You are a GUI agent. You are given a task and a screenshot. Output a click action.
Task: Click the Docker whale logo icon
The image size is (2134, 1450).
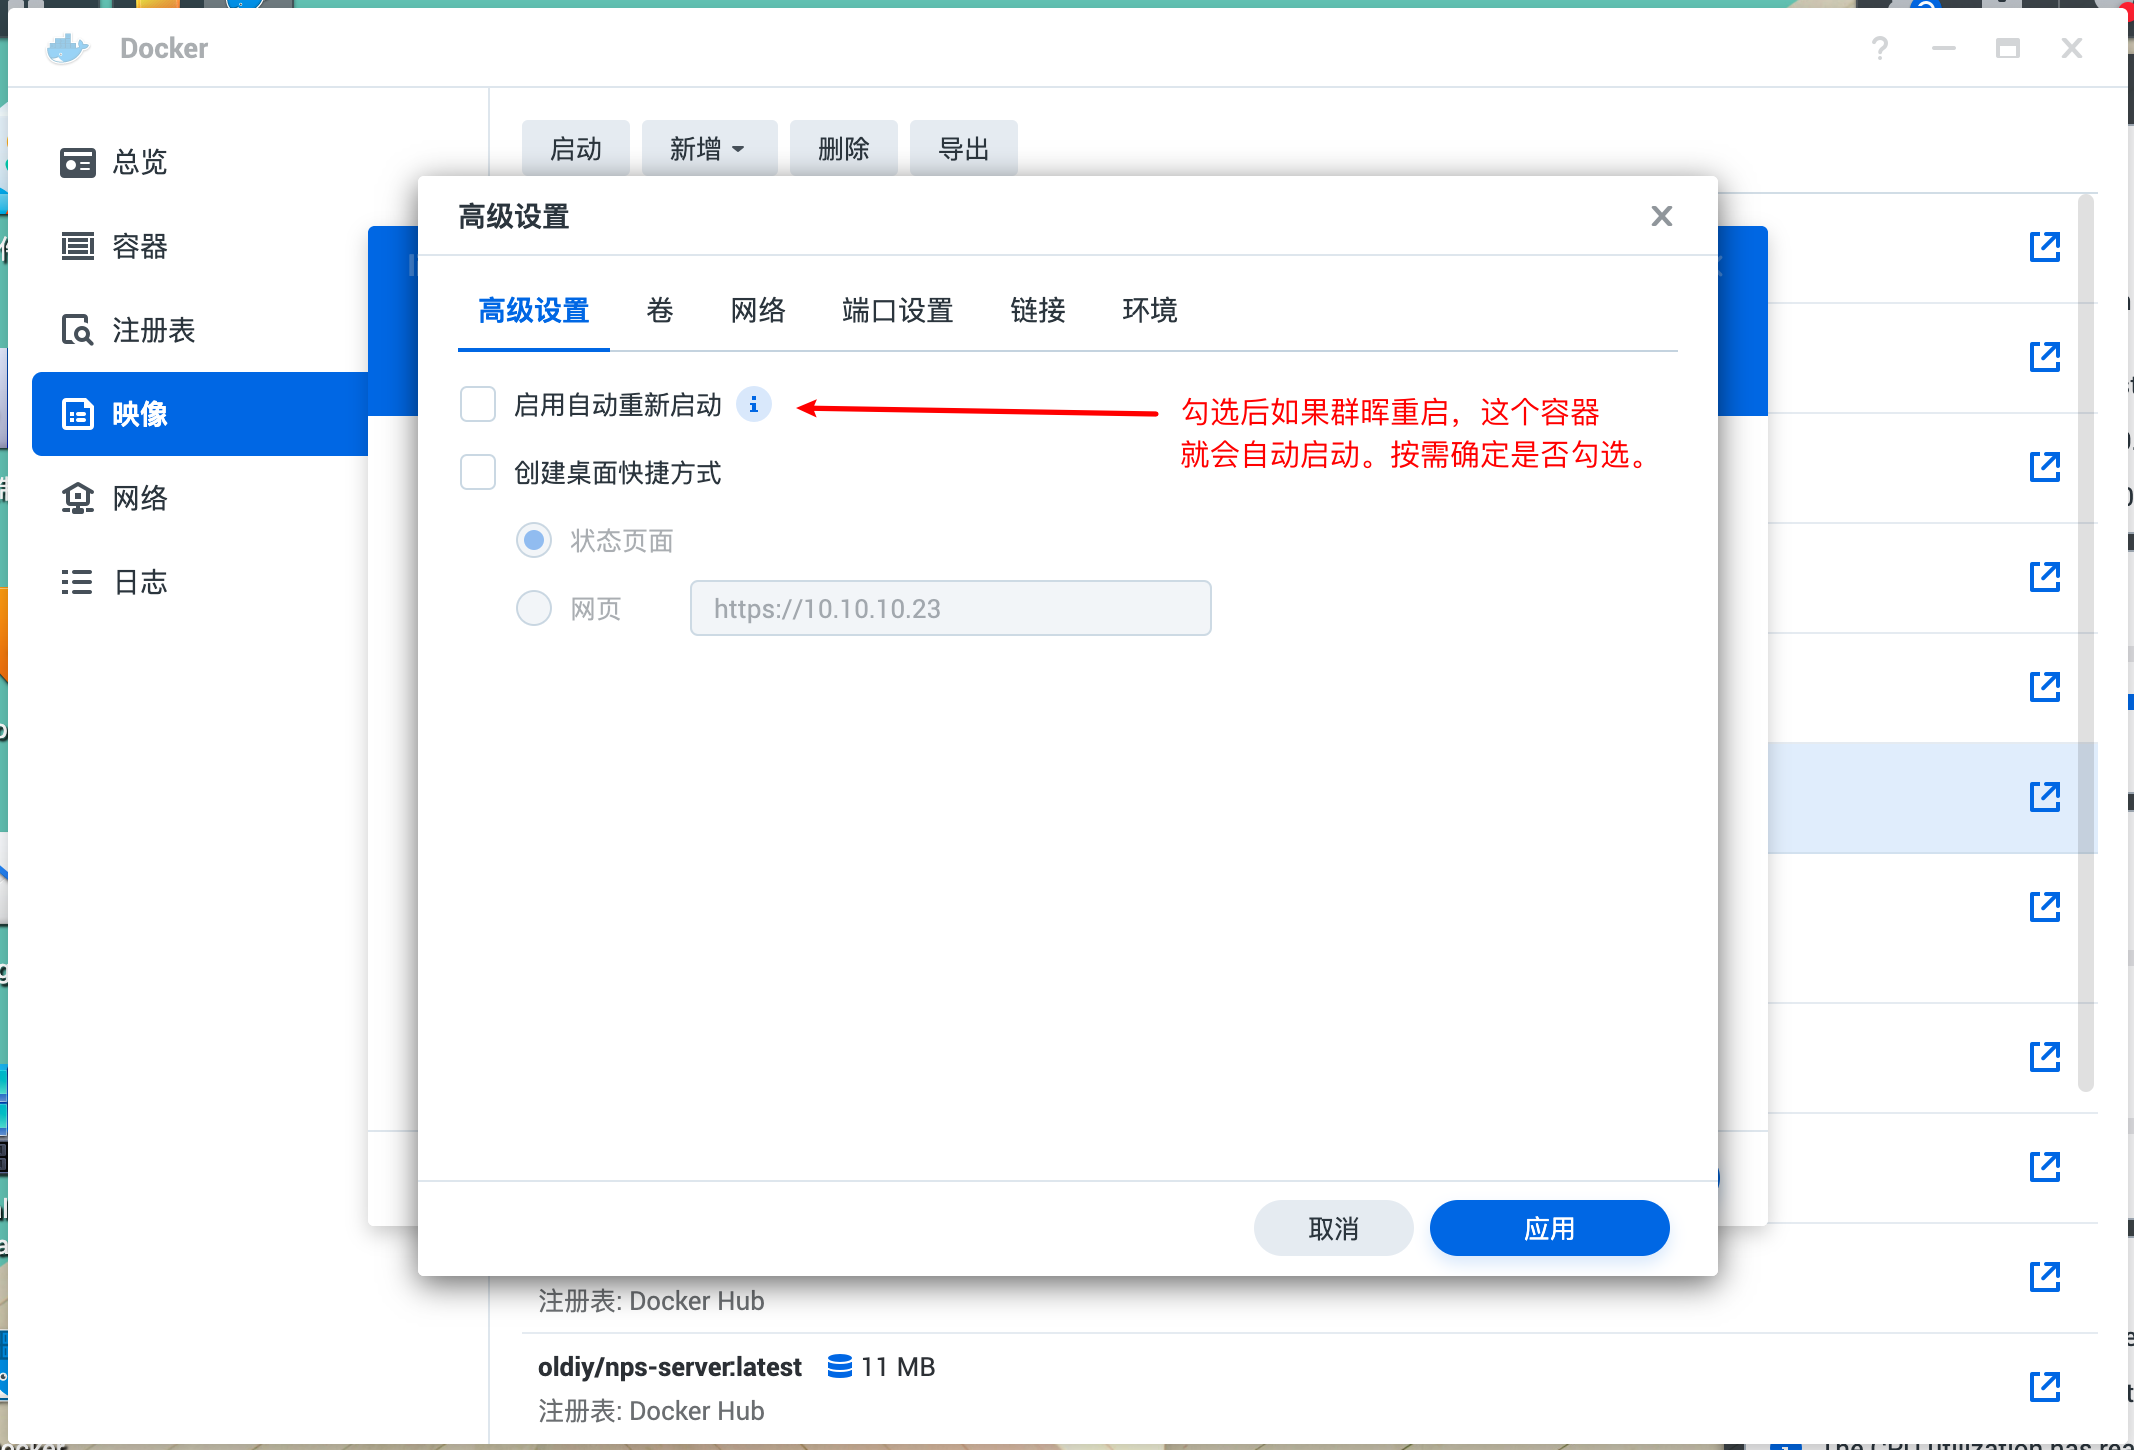point(67,48)
